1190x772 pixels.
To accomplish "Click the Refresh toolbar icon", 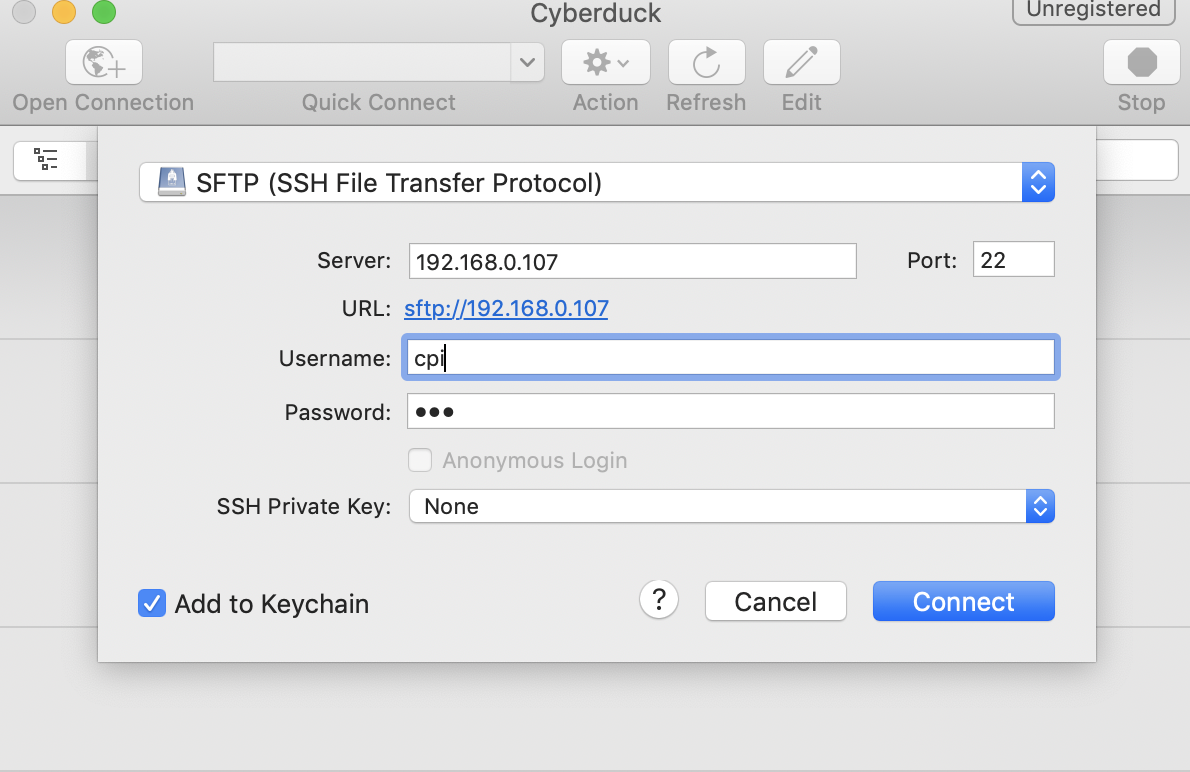I will coord(706,63).
